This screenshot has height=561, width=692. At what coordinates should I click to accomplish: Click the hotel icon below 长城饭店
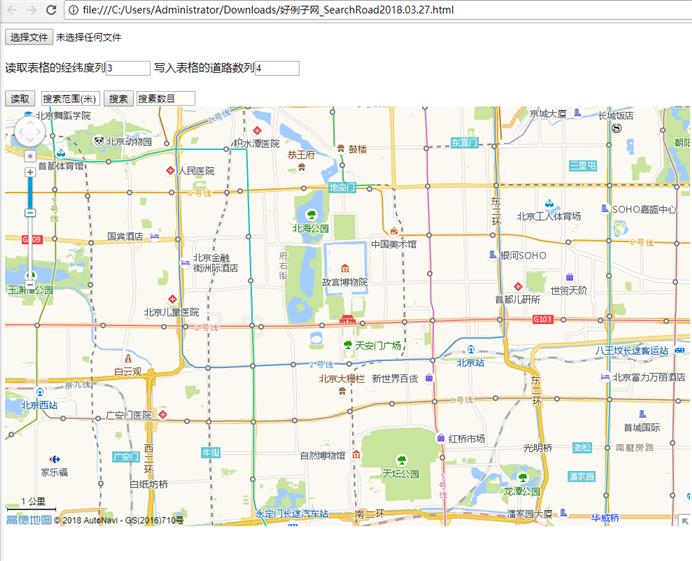(x=617, y=128)
